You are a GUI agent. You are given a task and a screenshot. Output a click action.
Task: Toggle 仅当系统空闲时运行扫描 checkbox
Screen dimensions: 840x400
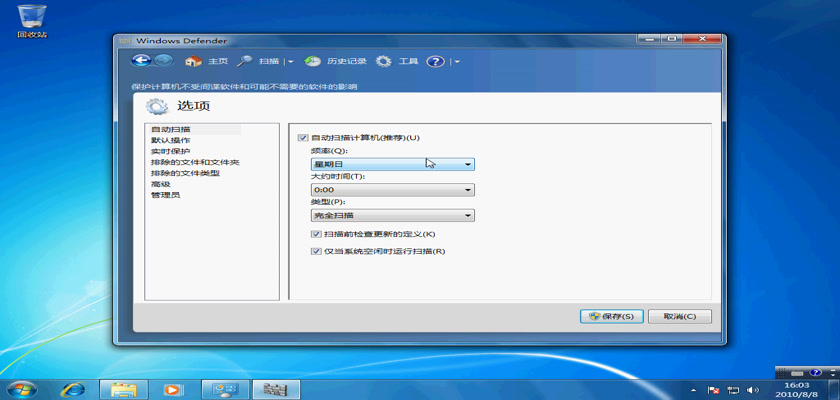[x=316, y=251]
